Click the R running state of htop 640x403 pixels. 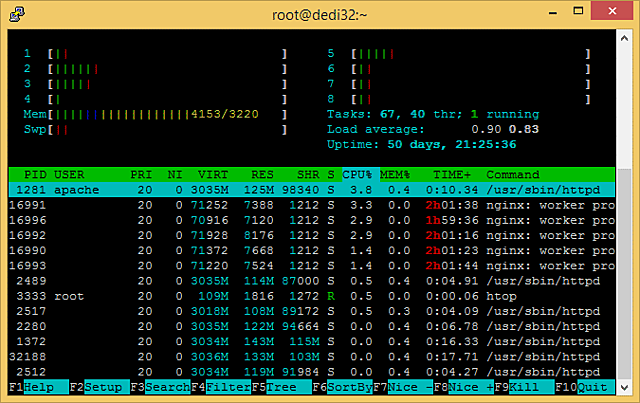(331, 296)
